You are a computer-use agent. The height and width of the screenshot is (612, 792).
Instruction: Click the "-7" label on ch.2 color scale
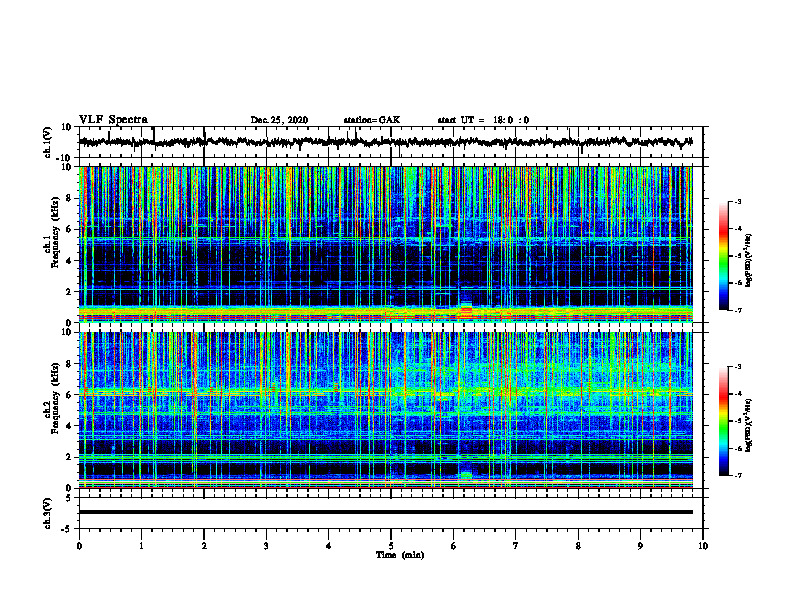pyautogui.click(x=738, y=475)
